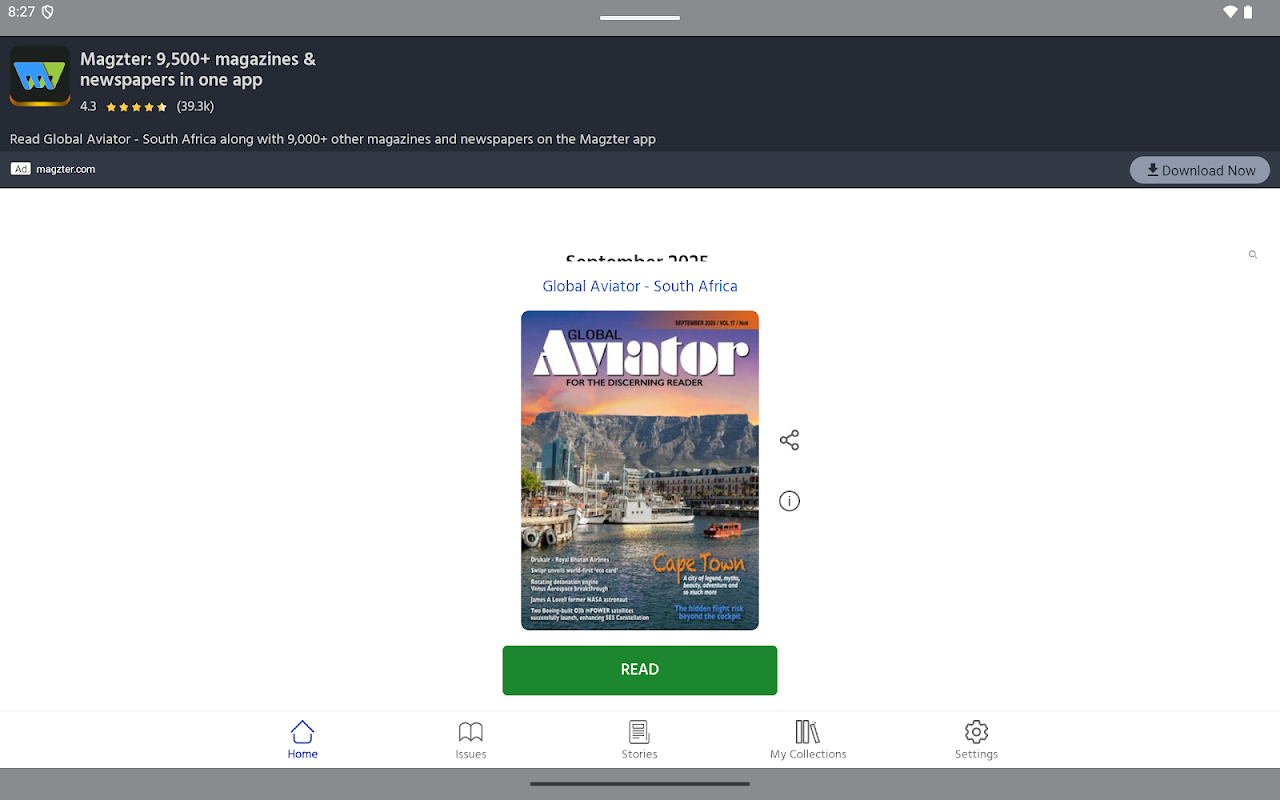The image size is (1280, 800).
Task: Open the magzter.com advertiser link
Action: click(66, 169)
